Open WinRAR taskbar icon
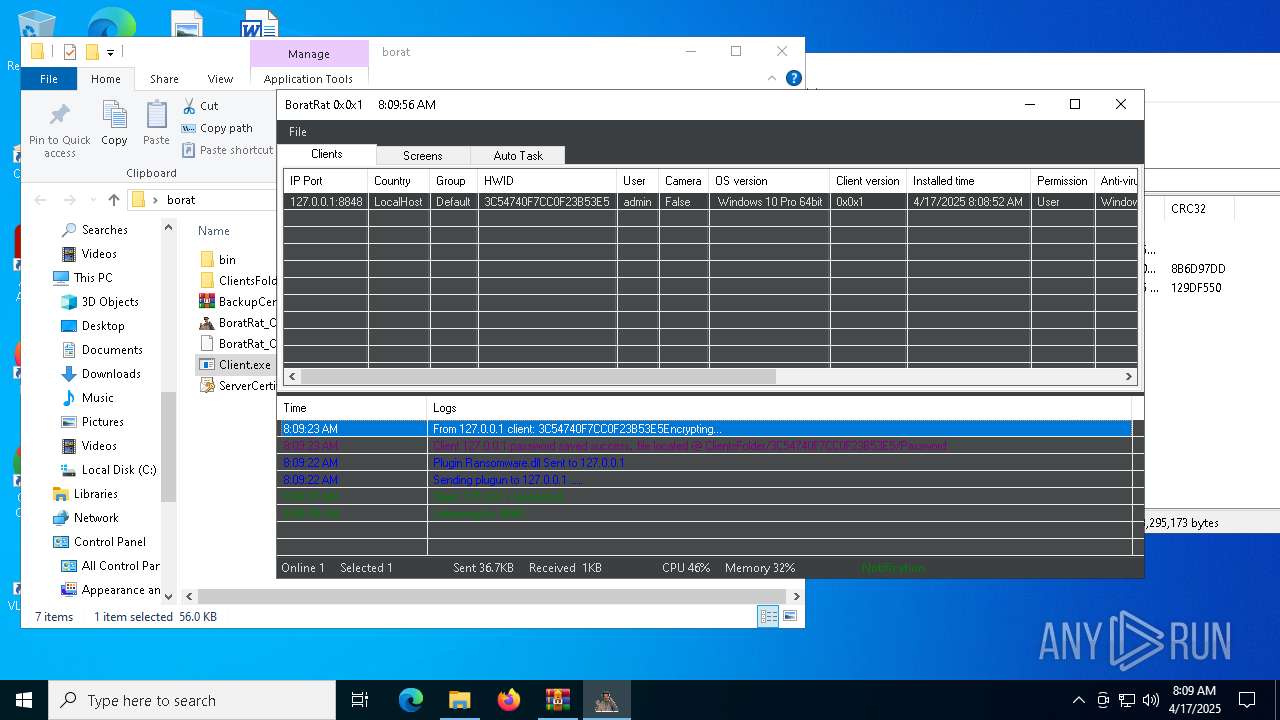Image resolution: width=1280 pixels, height=720 pixels. (x=557, y=700)
